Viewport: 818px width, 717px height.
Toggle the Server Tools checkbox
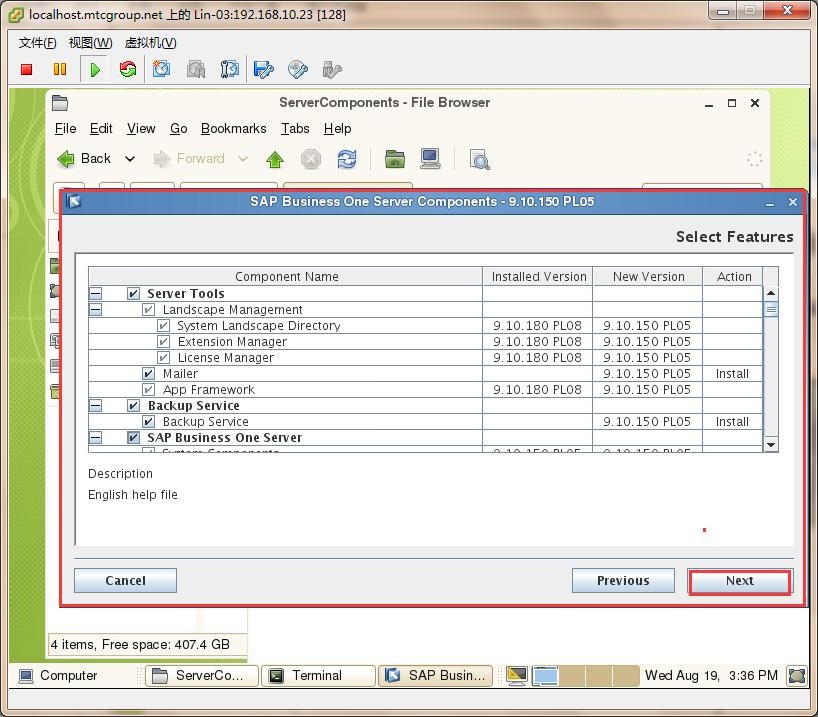[133, 293]
